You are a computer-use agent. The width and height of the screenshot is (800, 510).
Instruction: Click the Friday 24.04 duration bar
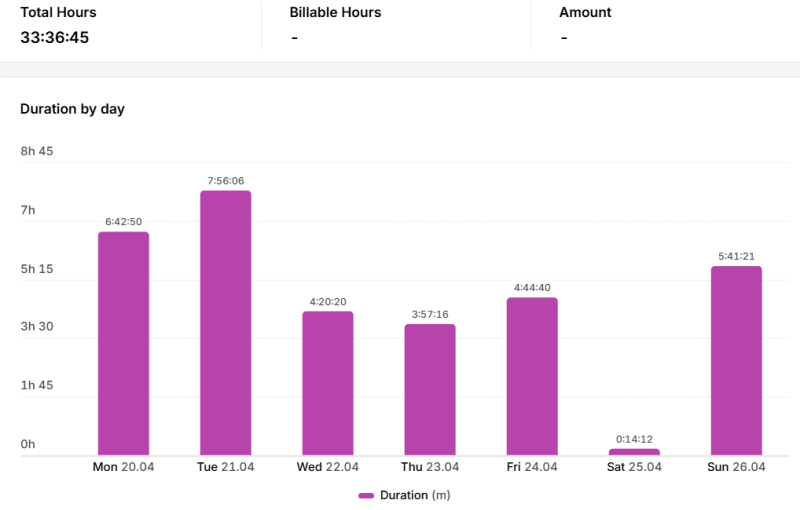[x=532, y=376]
